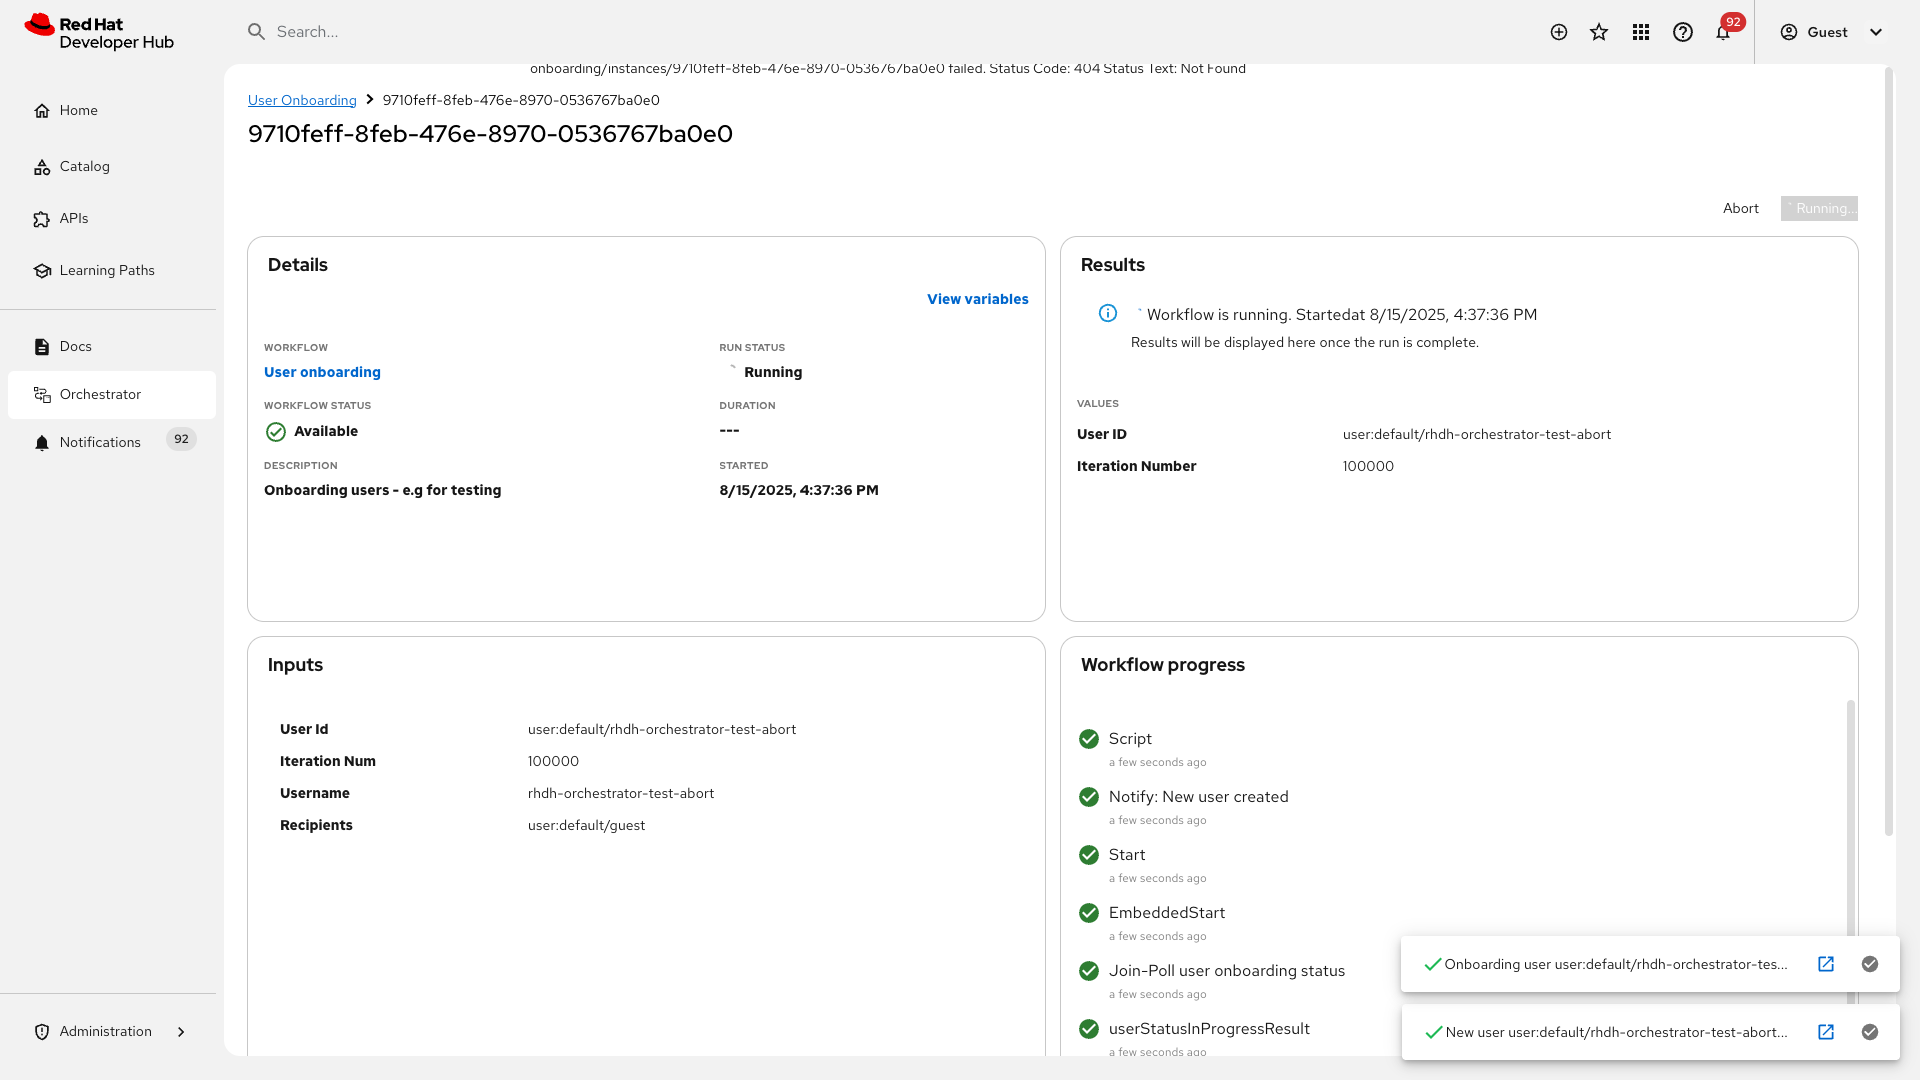1920x1080 pixels.
Task: Click the Red Hat Developer Hub logo
Action: [99, 32]
